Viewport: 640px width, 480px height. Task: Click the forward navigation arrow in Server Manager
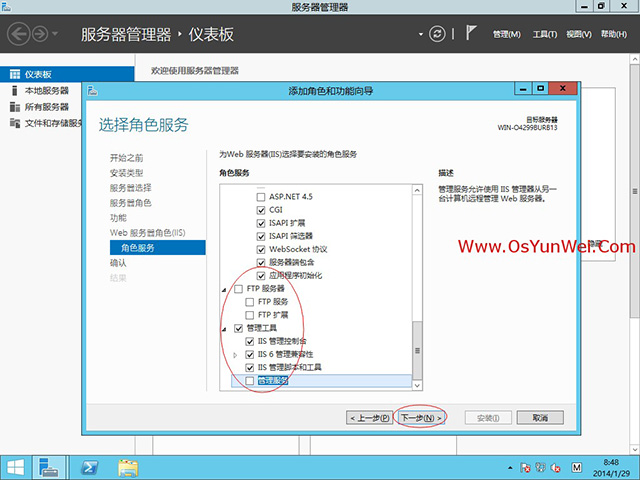pos(40,34)
